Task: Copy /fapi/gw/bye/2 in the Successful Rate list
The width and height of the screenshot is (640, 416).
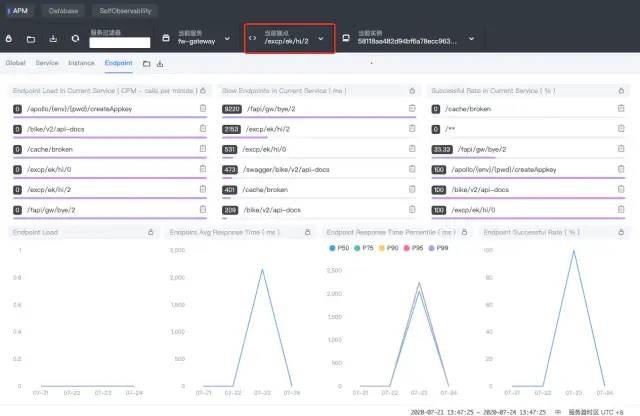Action: coord(621,149)
